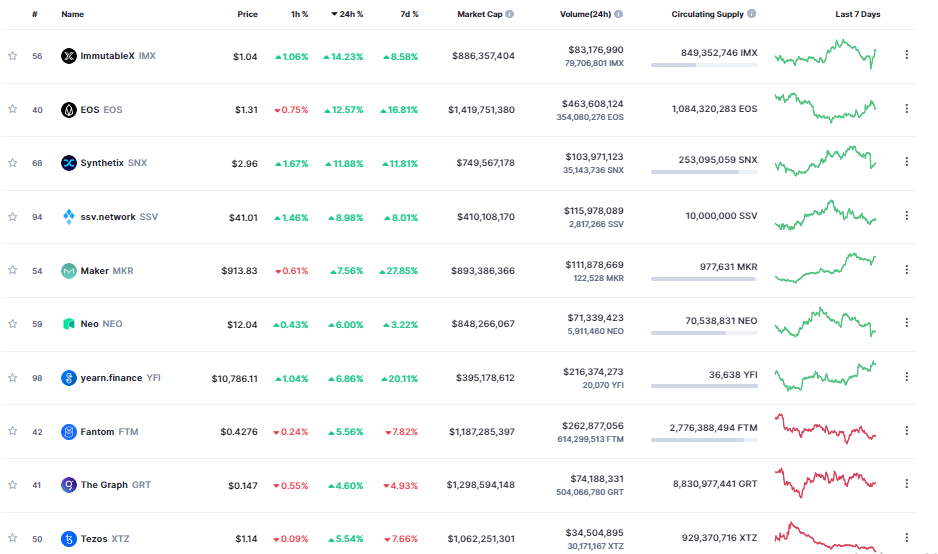Sort by 24h % column header
938x554 pixels.
[348, 14]
